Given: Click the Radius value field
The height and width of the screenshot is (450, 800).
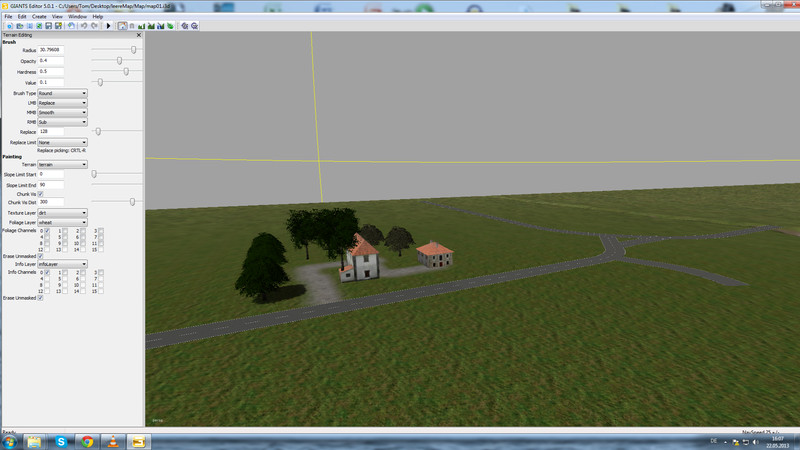Looking at the screenshot, I should point(51,50).
